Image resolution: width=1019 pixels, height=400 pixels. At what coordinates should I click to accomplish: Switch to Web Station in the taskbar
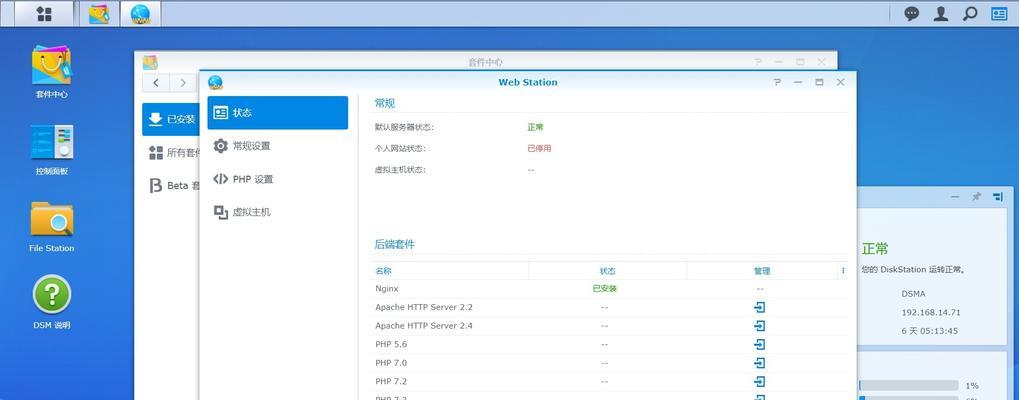[140, 14]
